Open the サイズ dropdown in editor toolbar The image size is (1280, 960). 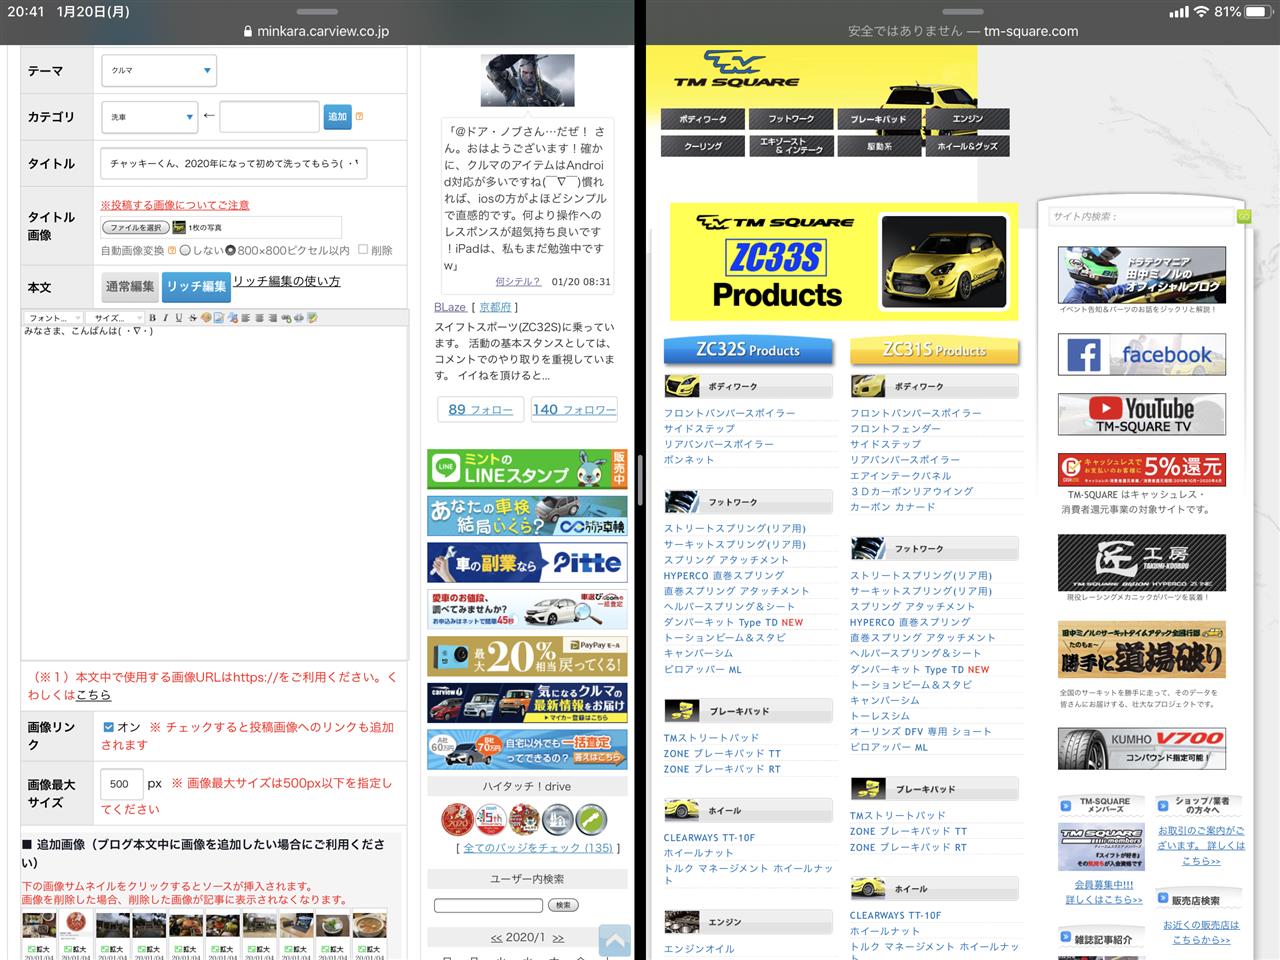tap(114, 318)
